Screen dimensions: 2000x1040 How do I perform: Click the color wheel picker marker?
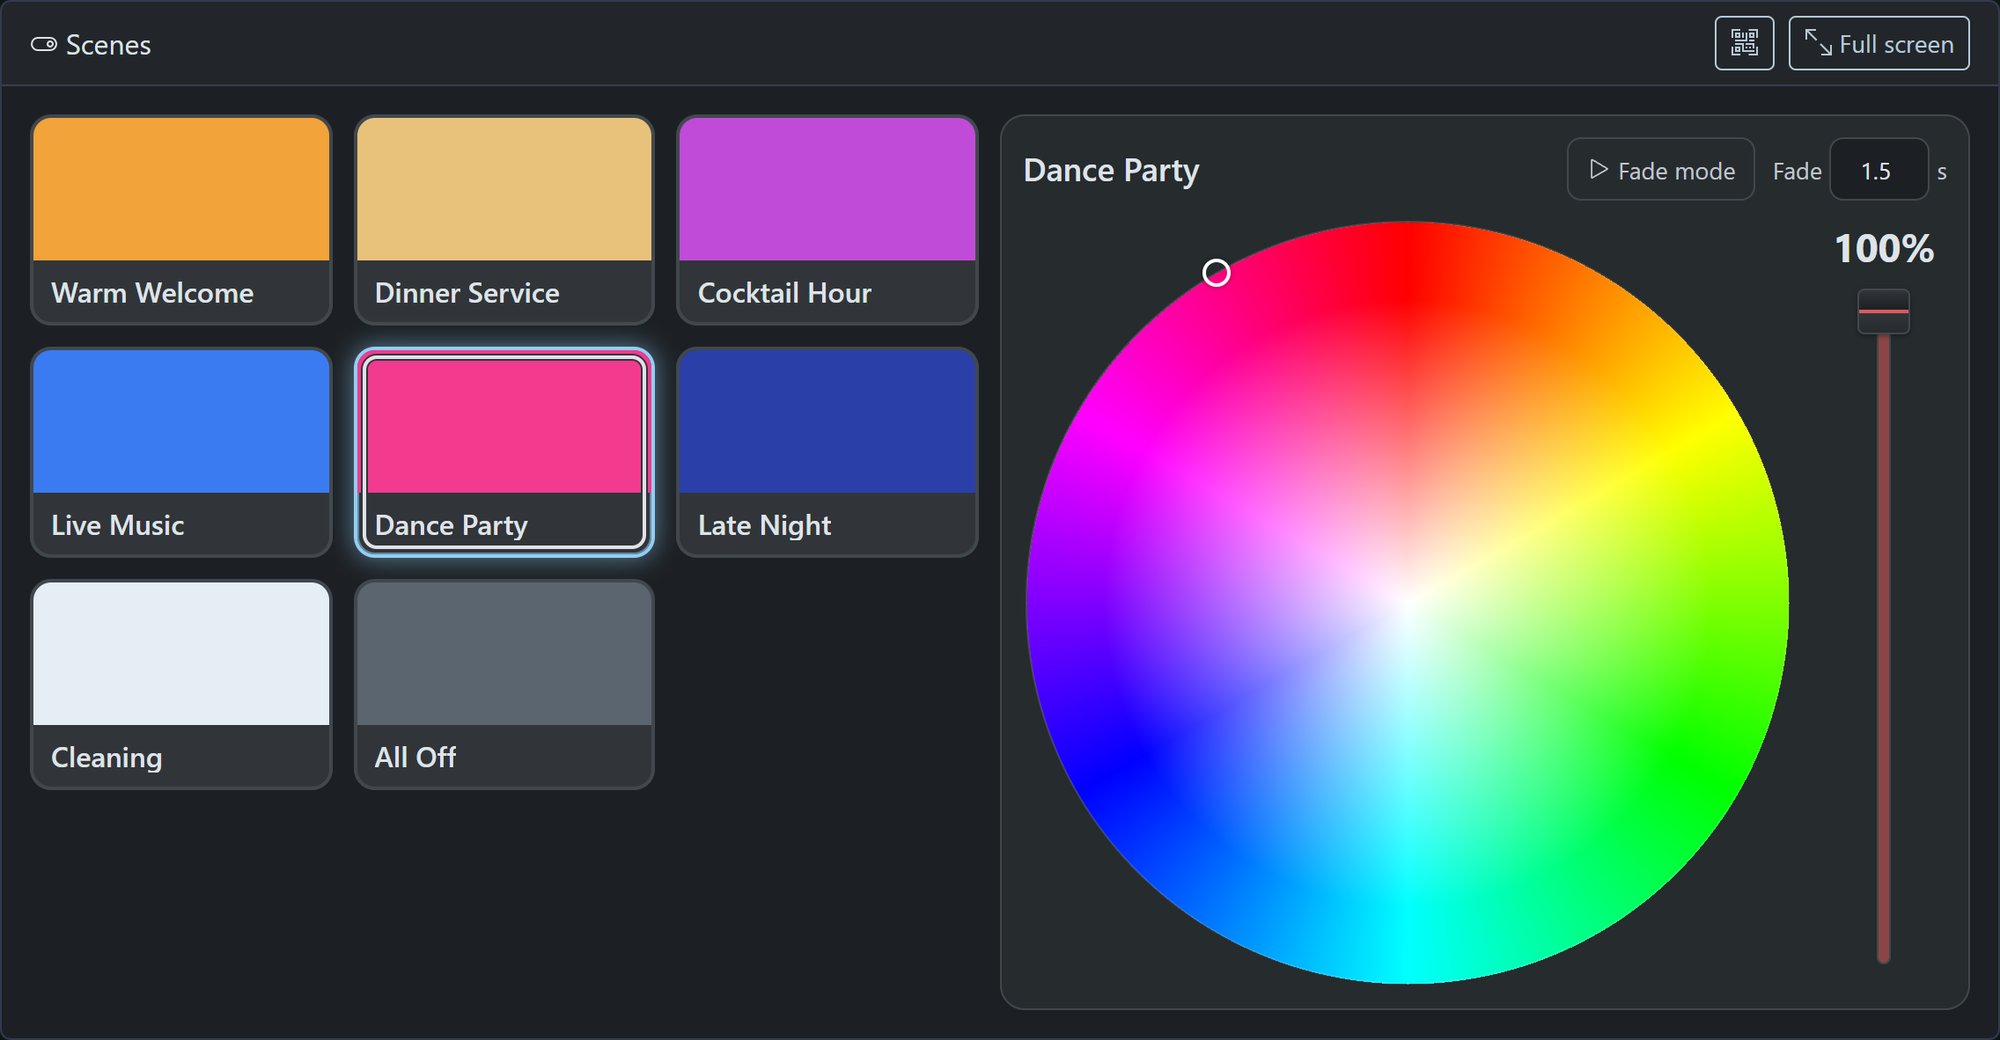pos(1216,273)
